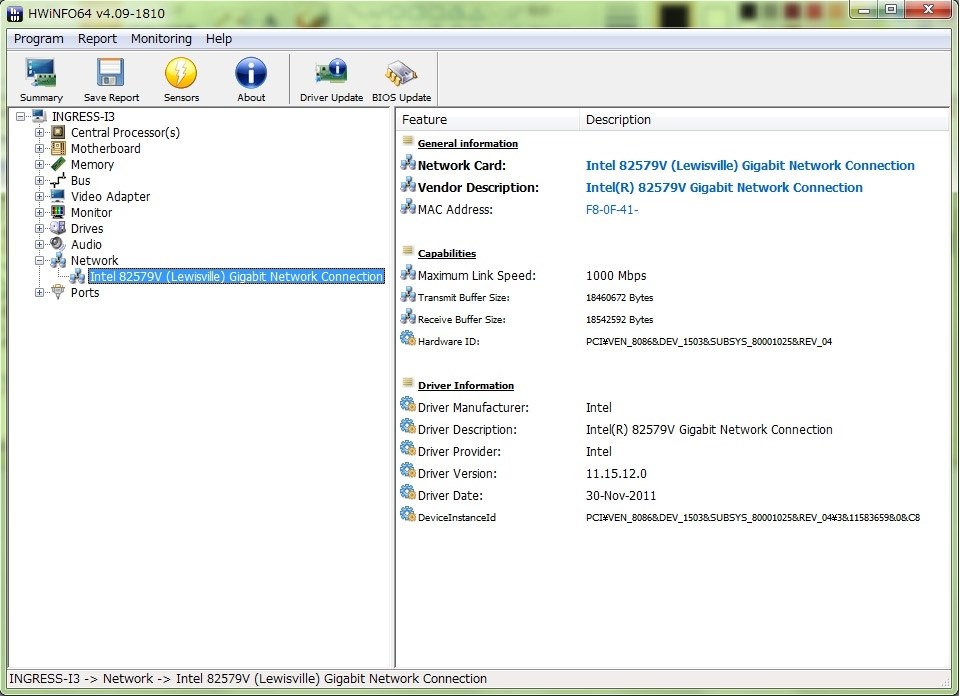Close the HWiNFO64 window
The height and width of the screenshot is (696, 960).
(x=928, y=10)
